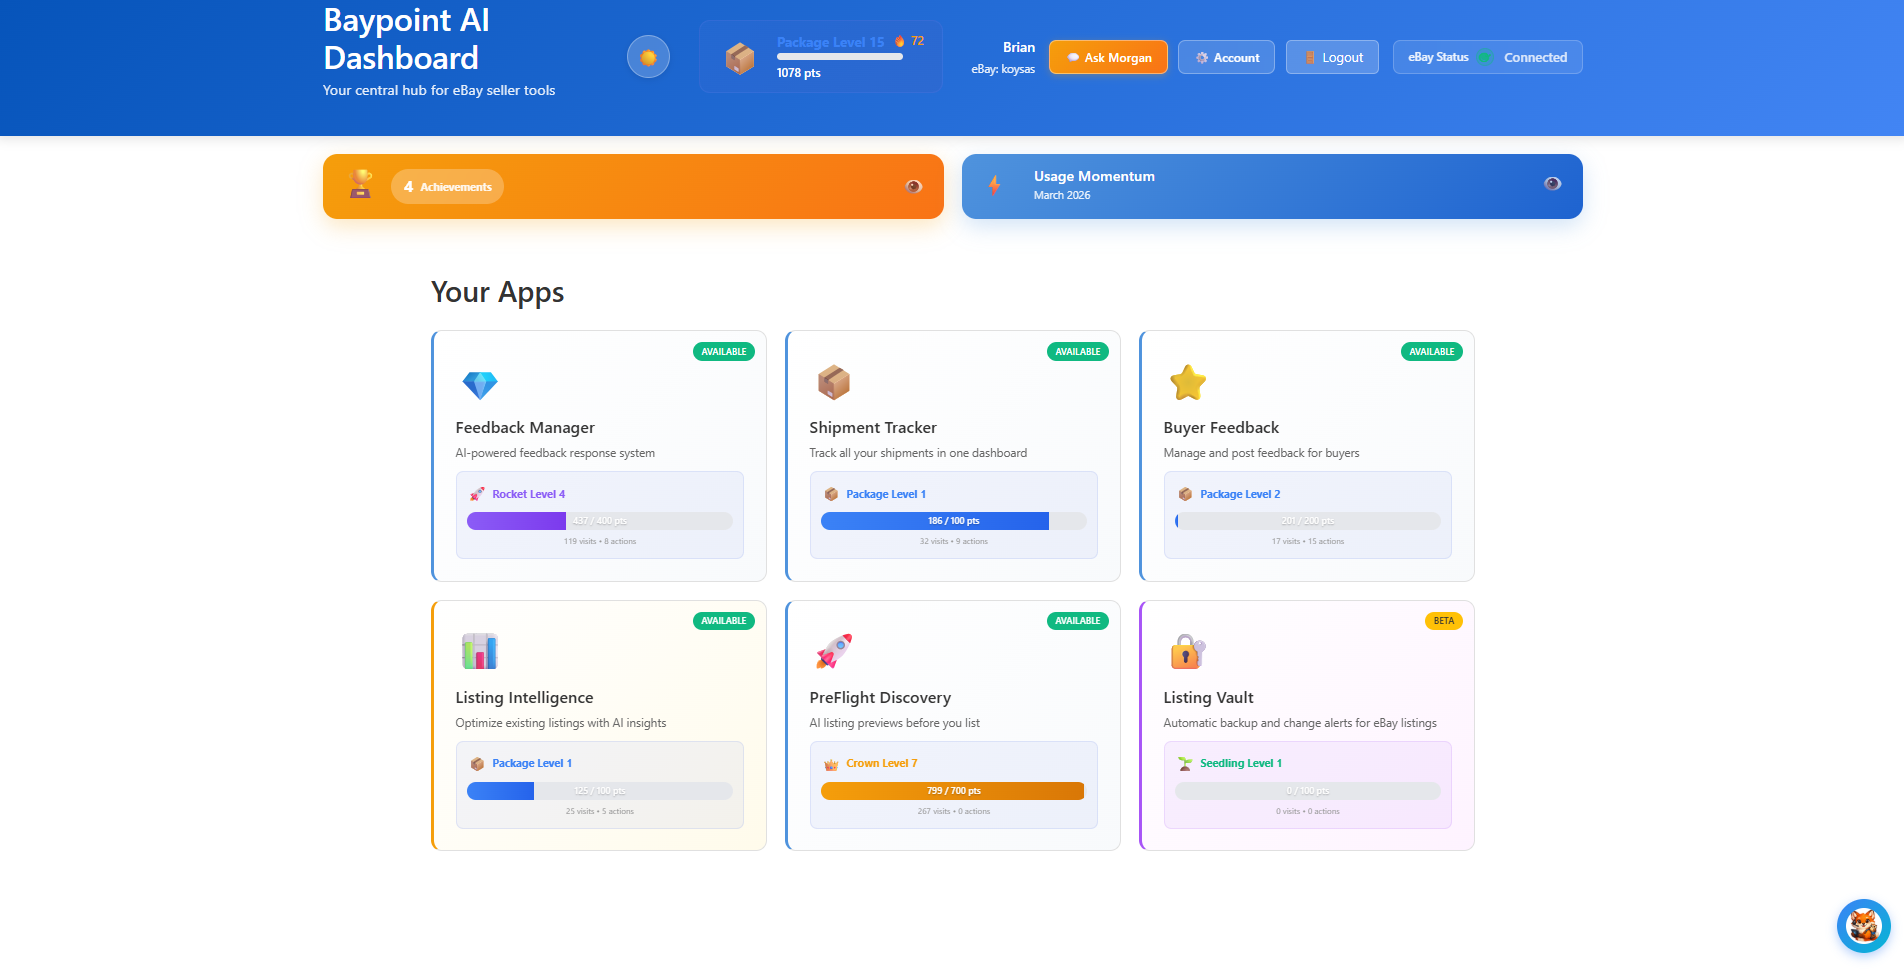Open the Account menu
The image size is (1904, 969).
coord(1226,57)
